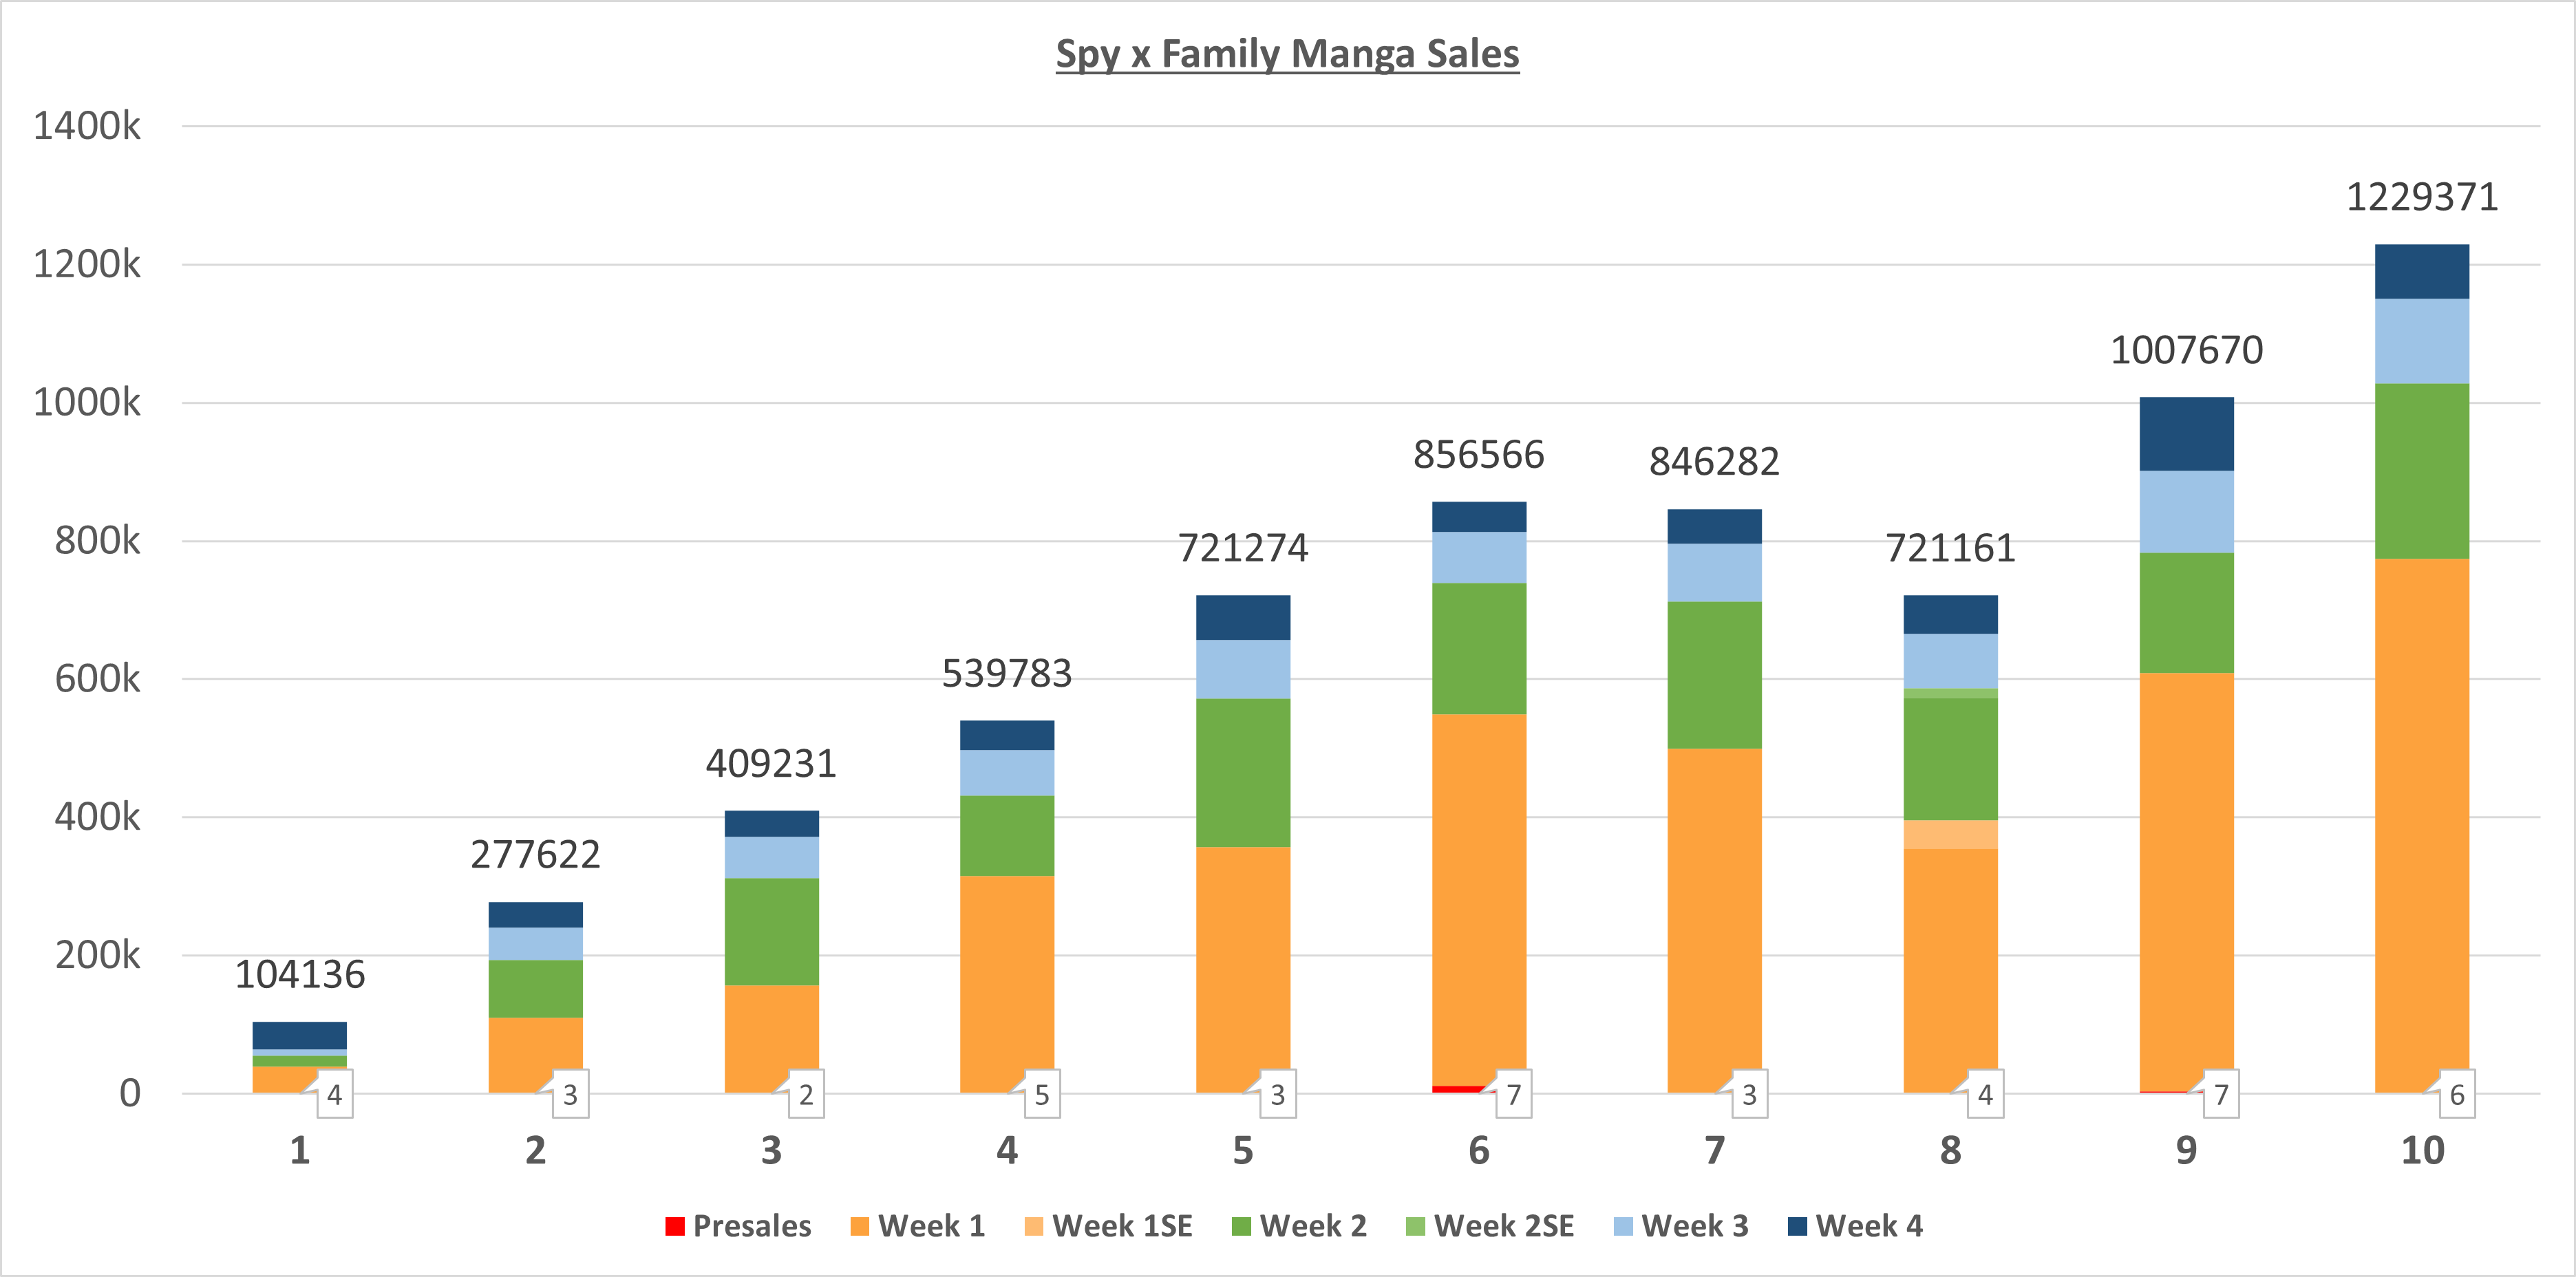Click the Week 4 dark blue legend swatch
The height and width of the screenshot is (1277, 2576).
(x=1797, y=1226)
